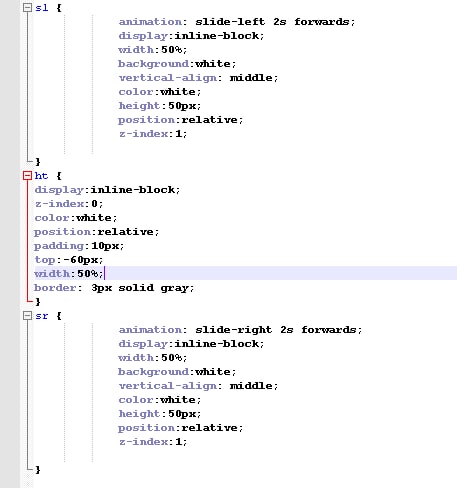Collapse the ht rule fold marker
Screen dimensions: 457x488
point(27,176)
